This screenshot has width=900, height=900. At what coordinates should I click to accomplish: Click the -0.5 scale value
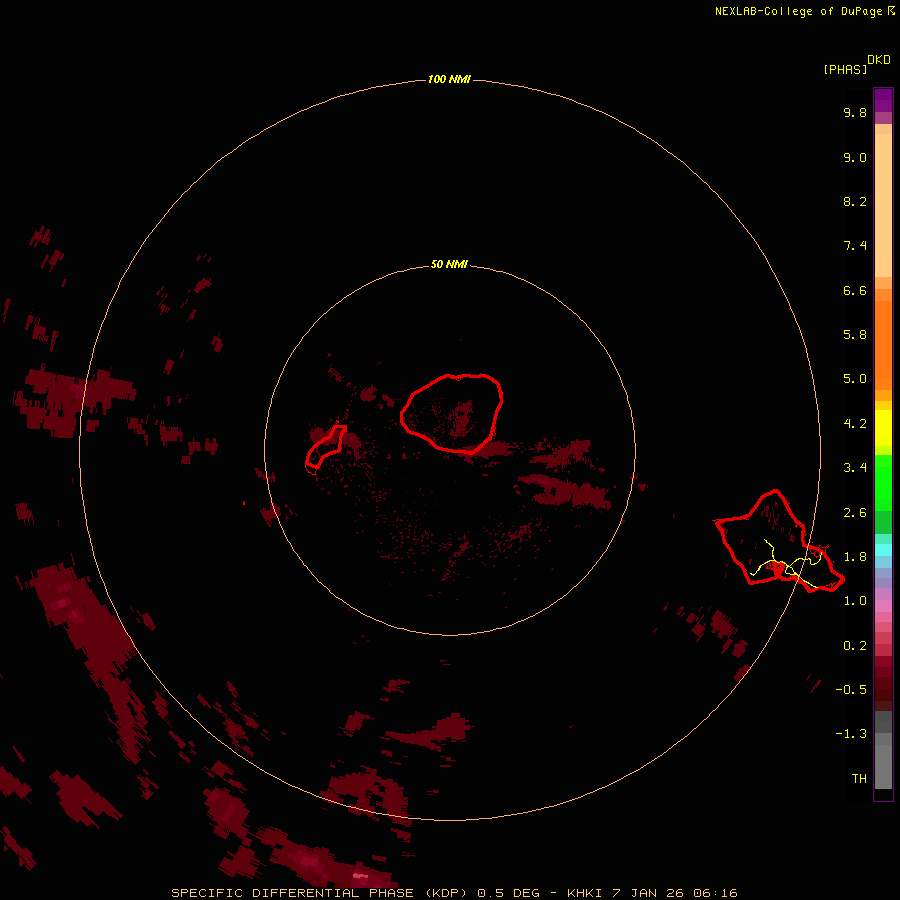tap(851, 690)
